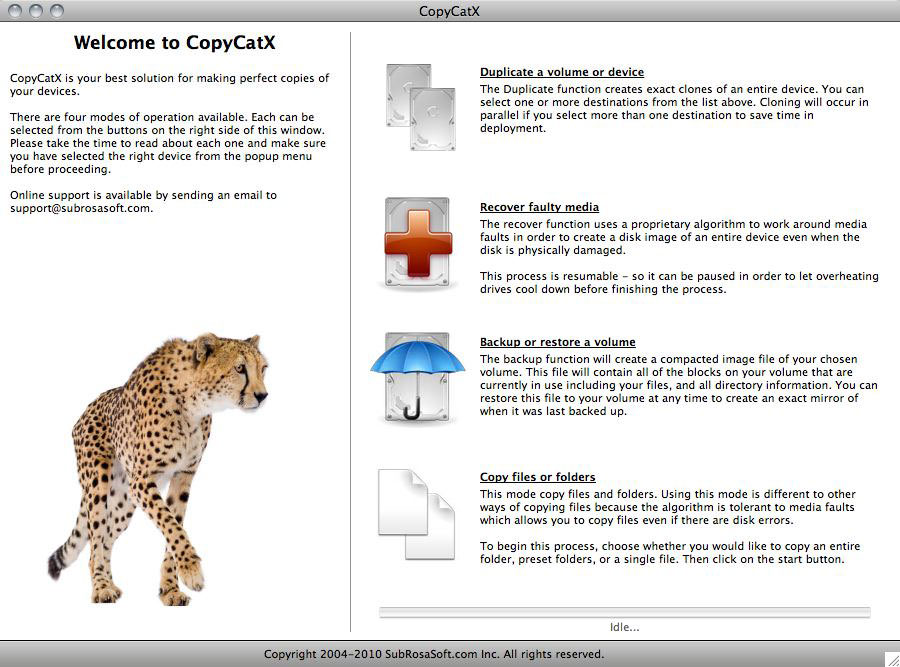
Task: Click the blue umbrella Backup icon
Action: point(417,378)
